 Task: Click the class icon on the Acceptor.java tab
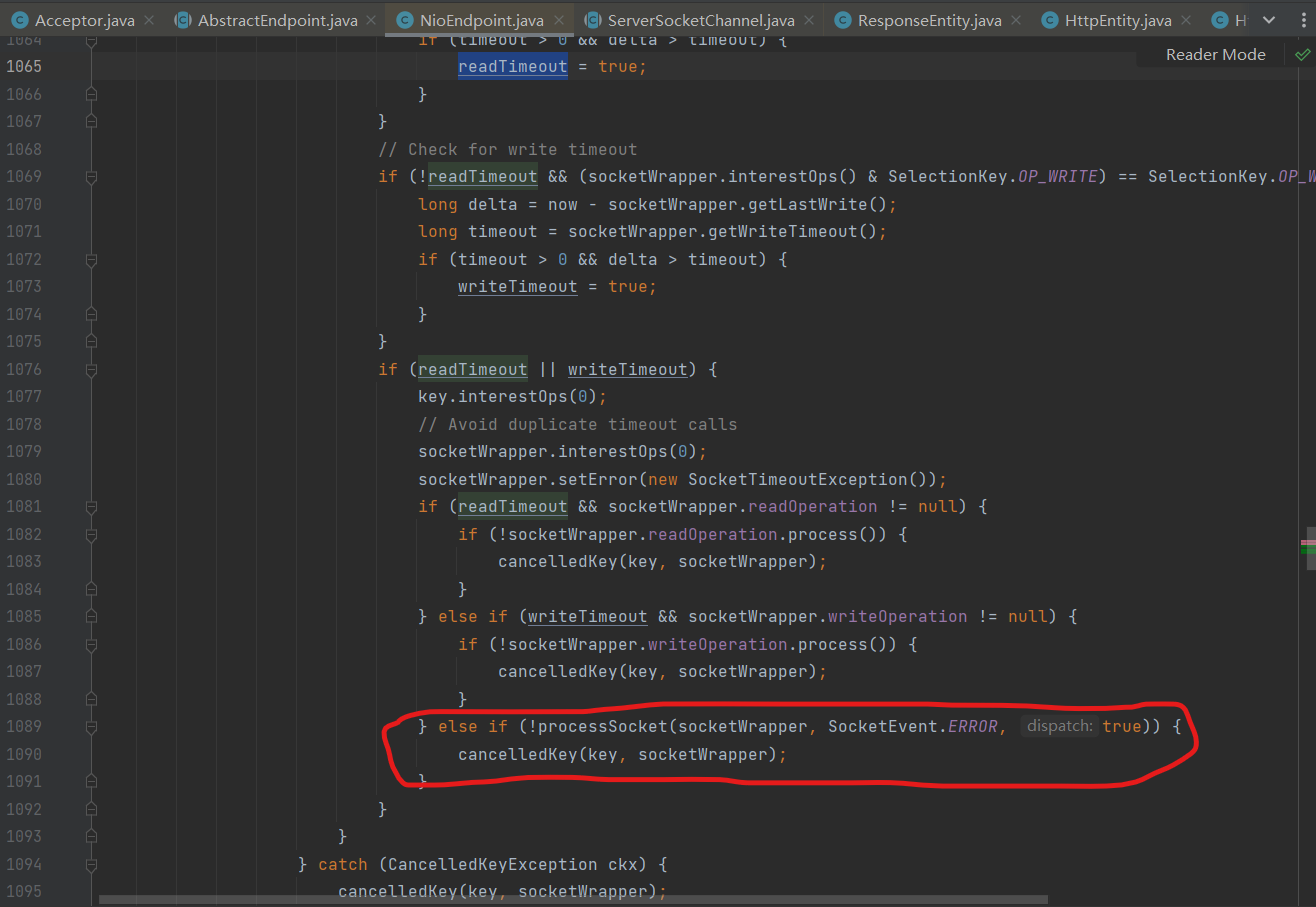17,19
